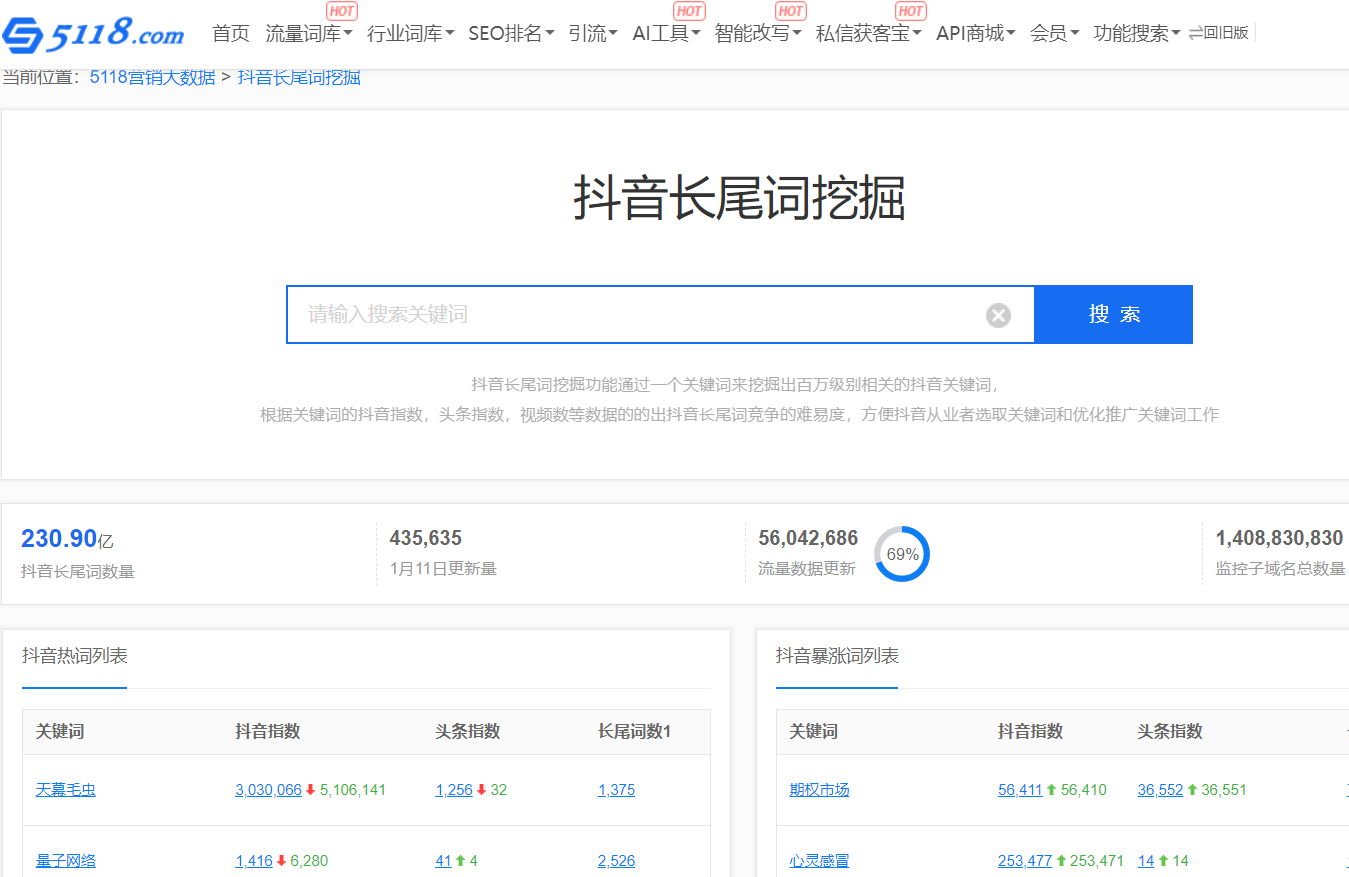
Task: Click the 56,411 Douyin index link
Action: point(1020,790)
